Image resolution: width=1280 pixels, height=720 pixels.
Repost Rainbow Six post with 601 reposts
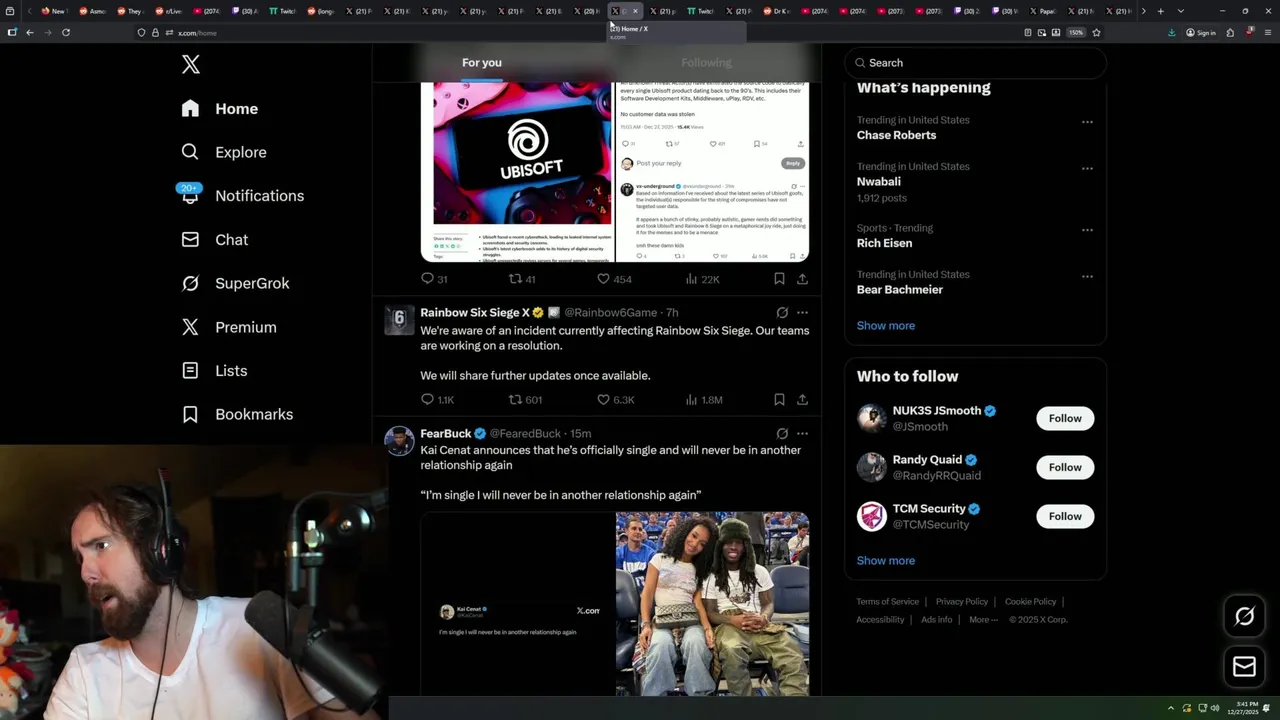[525, 399]
